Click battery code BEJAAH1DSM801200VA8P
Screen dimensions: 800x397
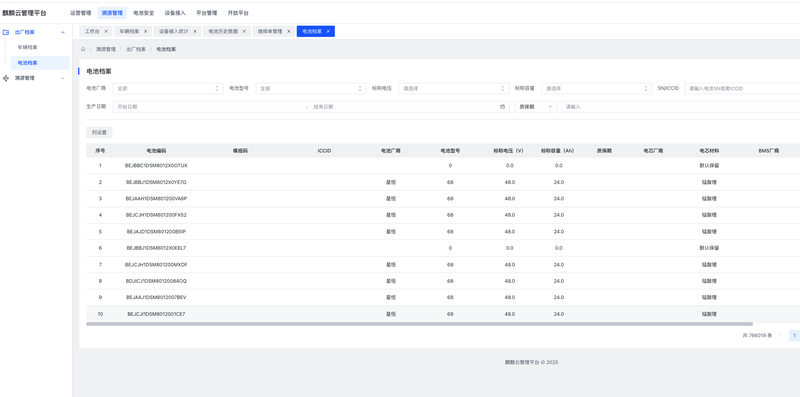click(156, 198)
